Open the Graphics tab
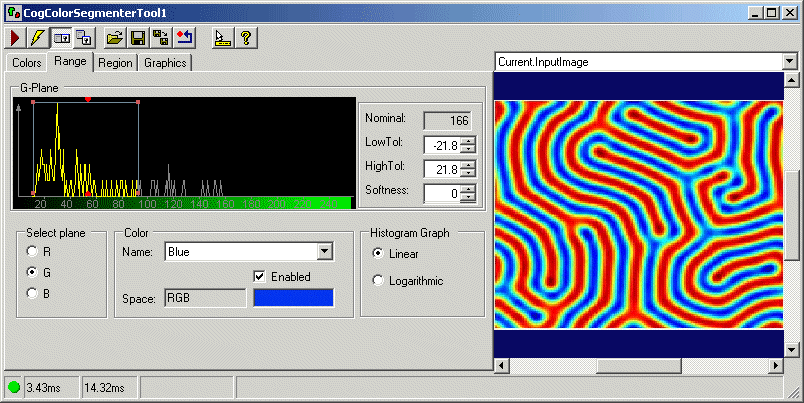The height and width of the screenshot is (403, 804). pos(165,63)
